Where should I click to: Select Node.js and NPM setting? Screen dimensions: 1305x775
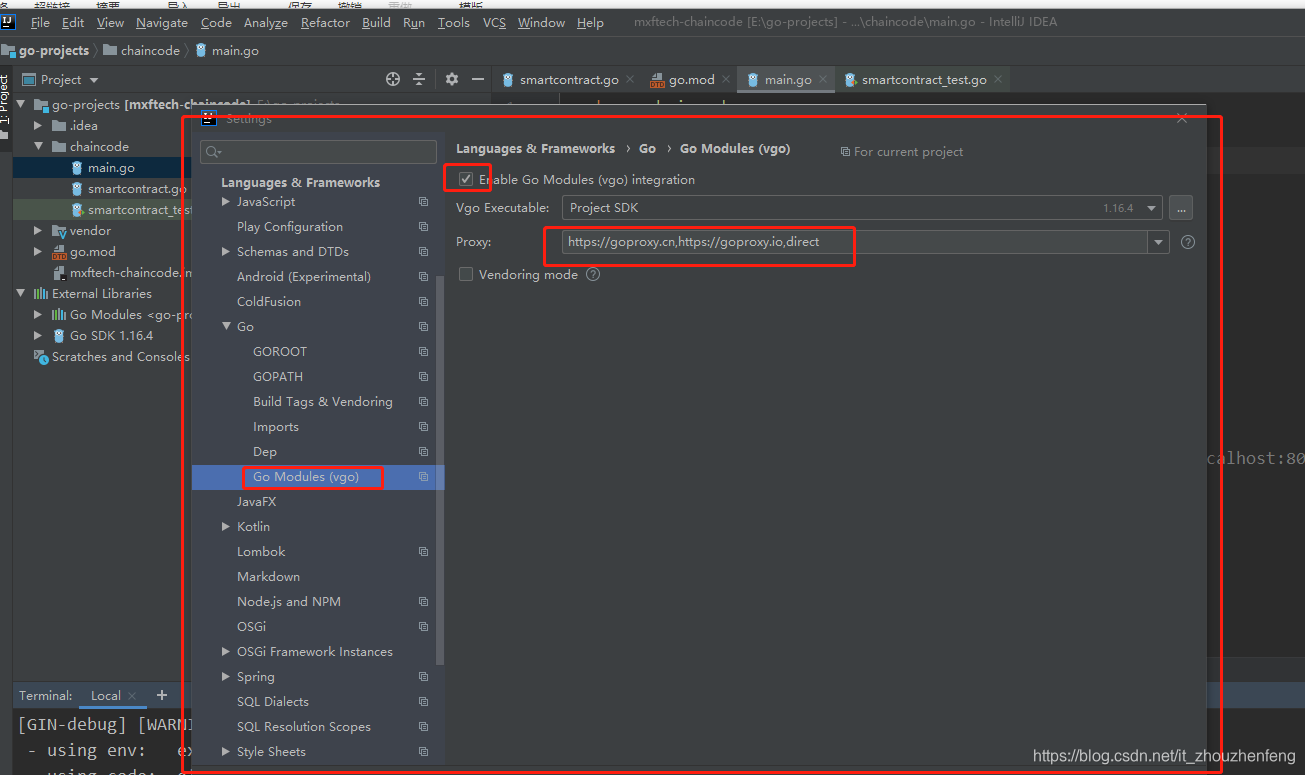[289, 602]
